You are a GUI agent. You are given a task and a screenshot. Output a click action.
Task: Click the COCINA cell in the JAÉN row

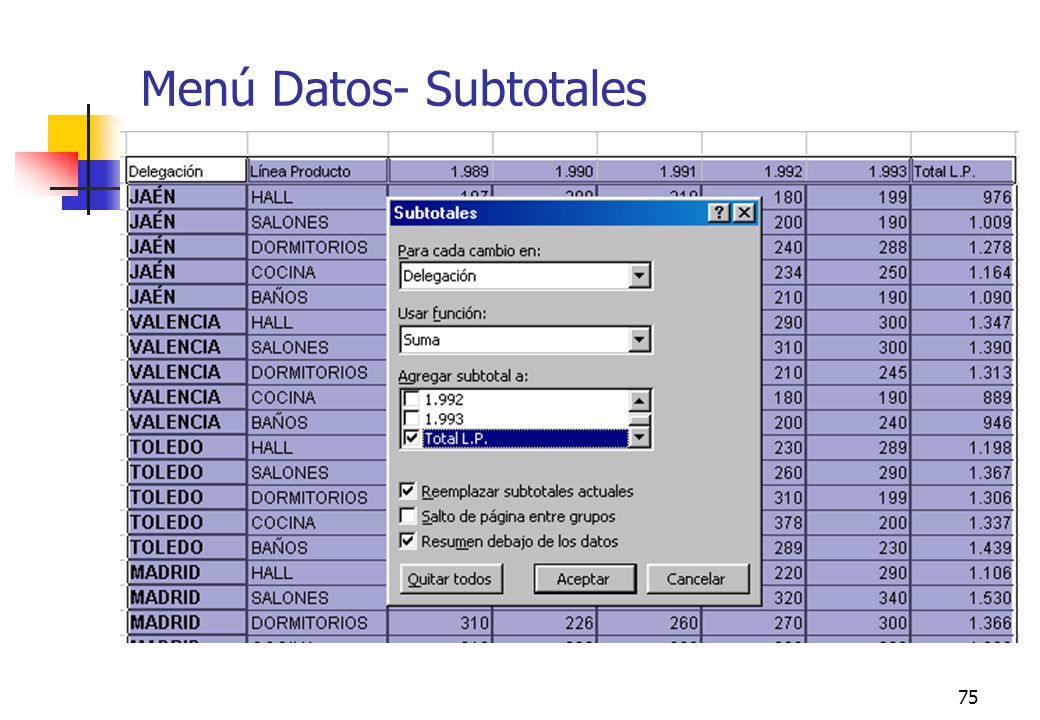coord(317,272)
